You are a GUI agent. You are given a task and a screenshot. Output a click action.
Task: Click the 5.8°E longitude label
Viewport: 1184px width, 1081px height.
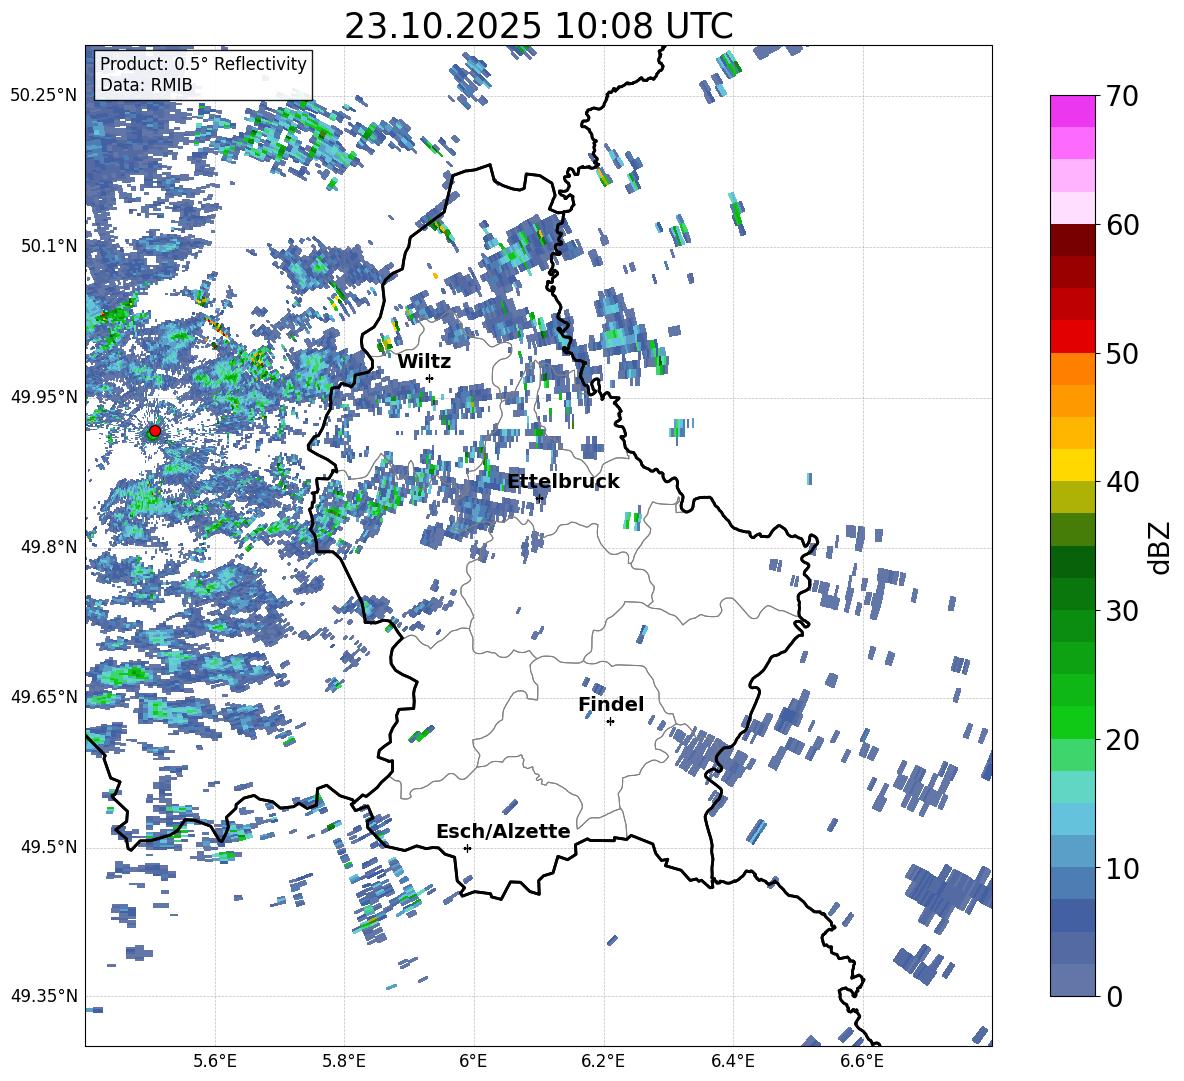pyautogui.click(x=344, y=1061)
